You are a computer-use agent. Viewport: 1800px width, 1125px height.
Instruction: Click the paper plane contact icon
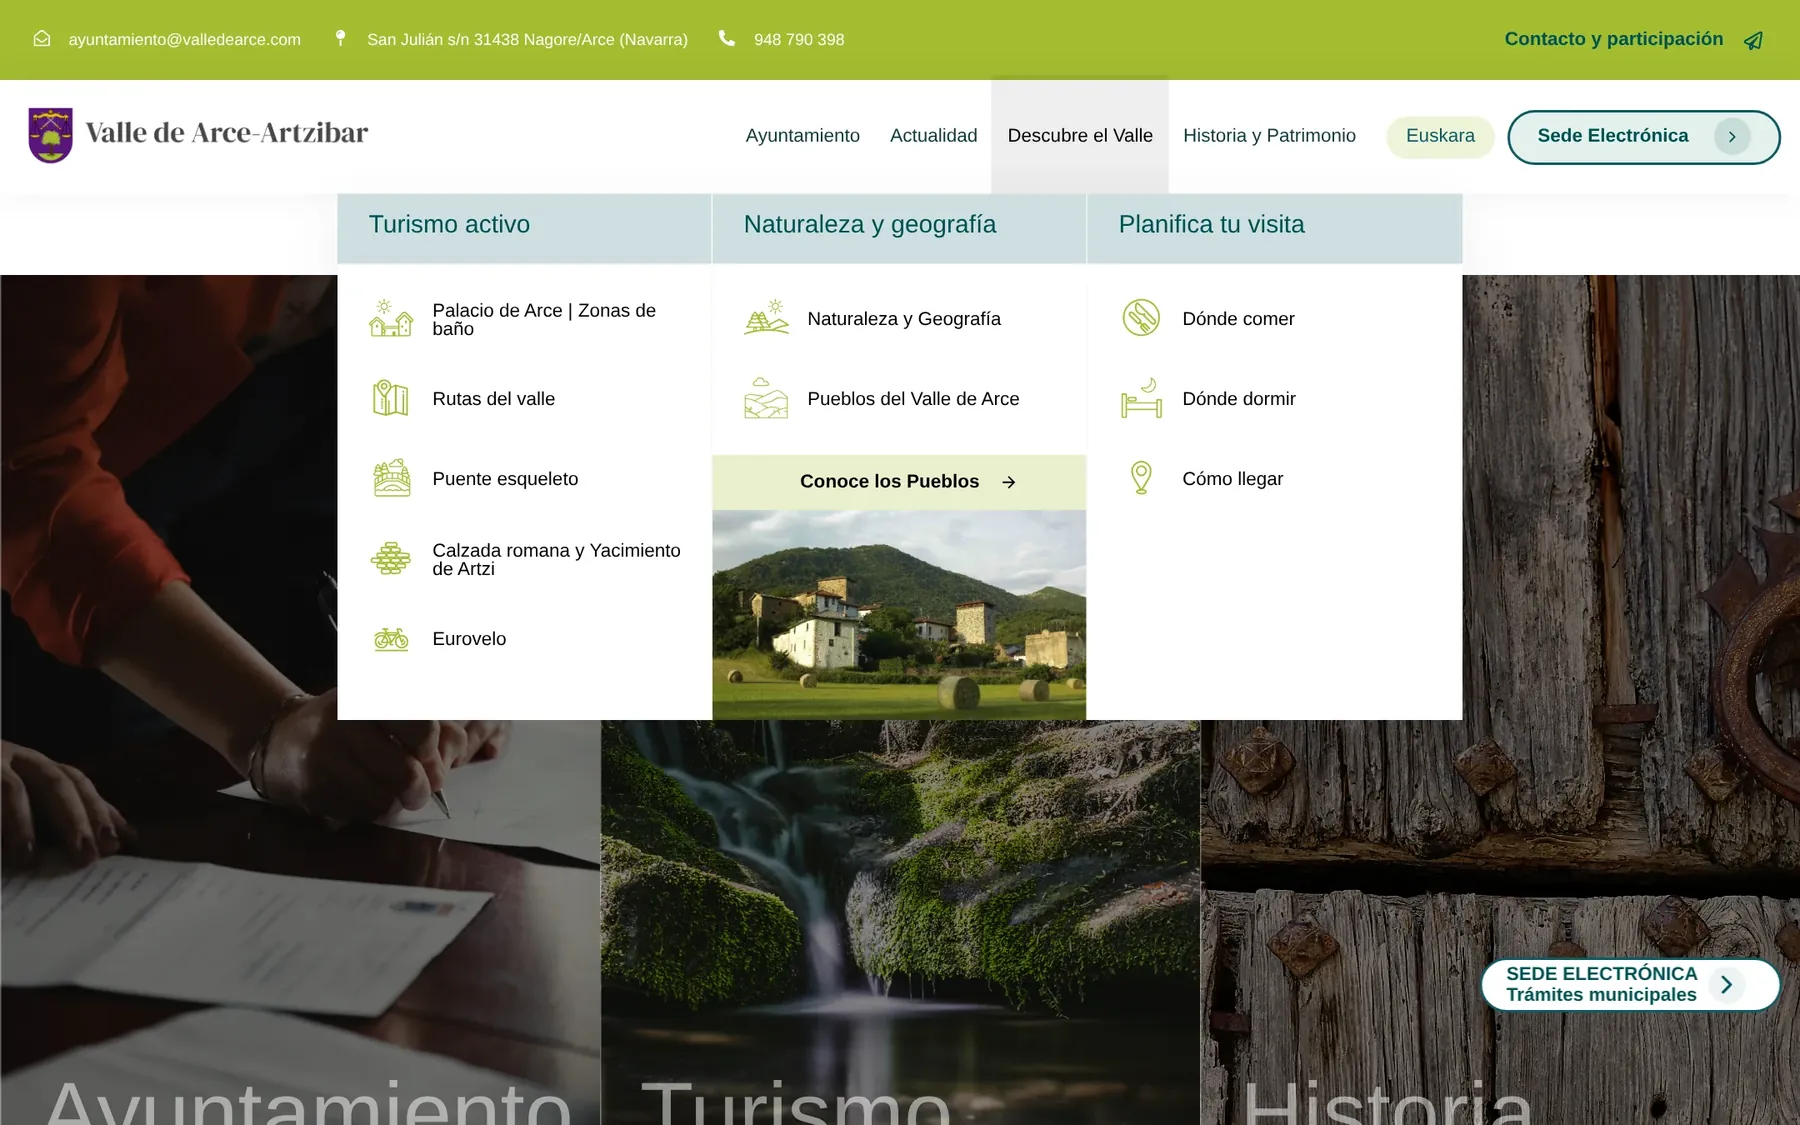pos(1753,40)
